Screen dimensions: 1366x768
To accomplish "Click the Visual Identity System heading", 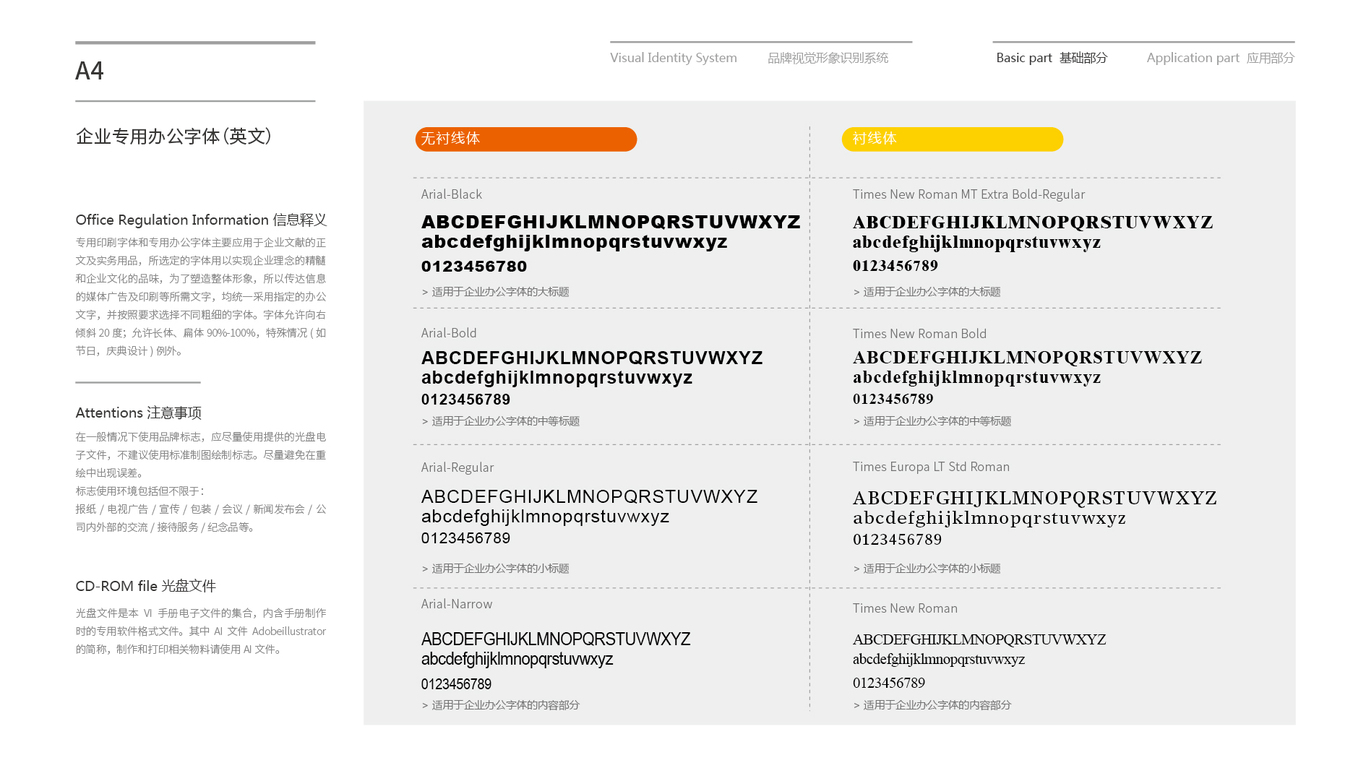I will [x=674, y=58].
